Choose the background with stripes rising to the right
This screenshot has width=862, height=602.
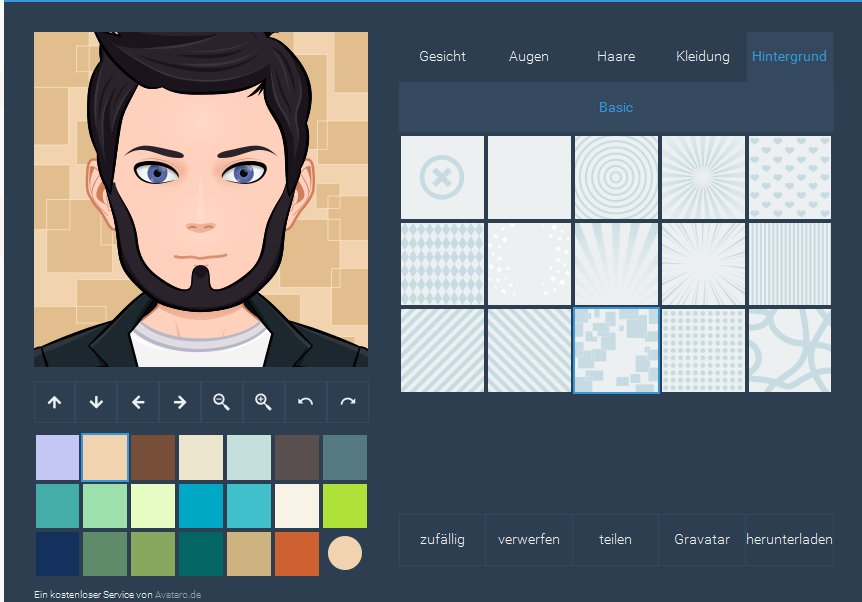pos(442,351)
